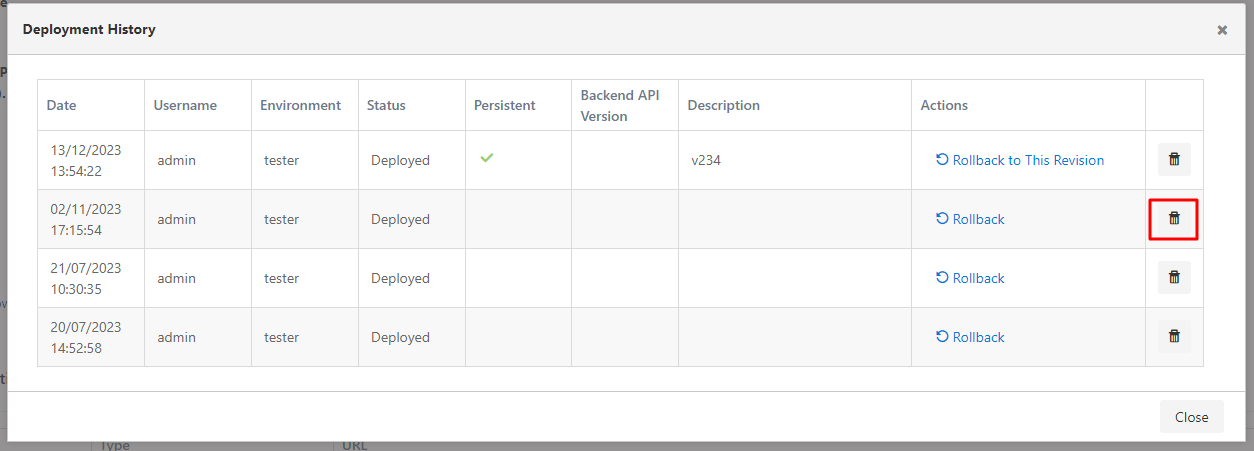Rollback to the 20/07/2023 deployment
Viewport: 1254px width, 451px height.
click(970, 337)
